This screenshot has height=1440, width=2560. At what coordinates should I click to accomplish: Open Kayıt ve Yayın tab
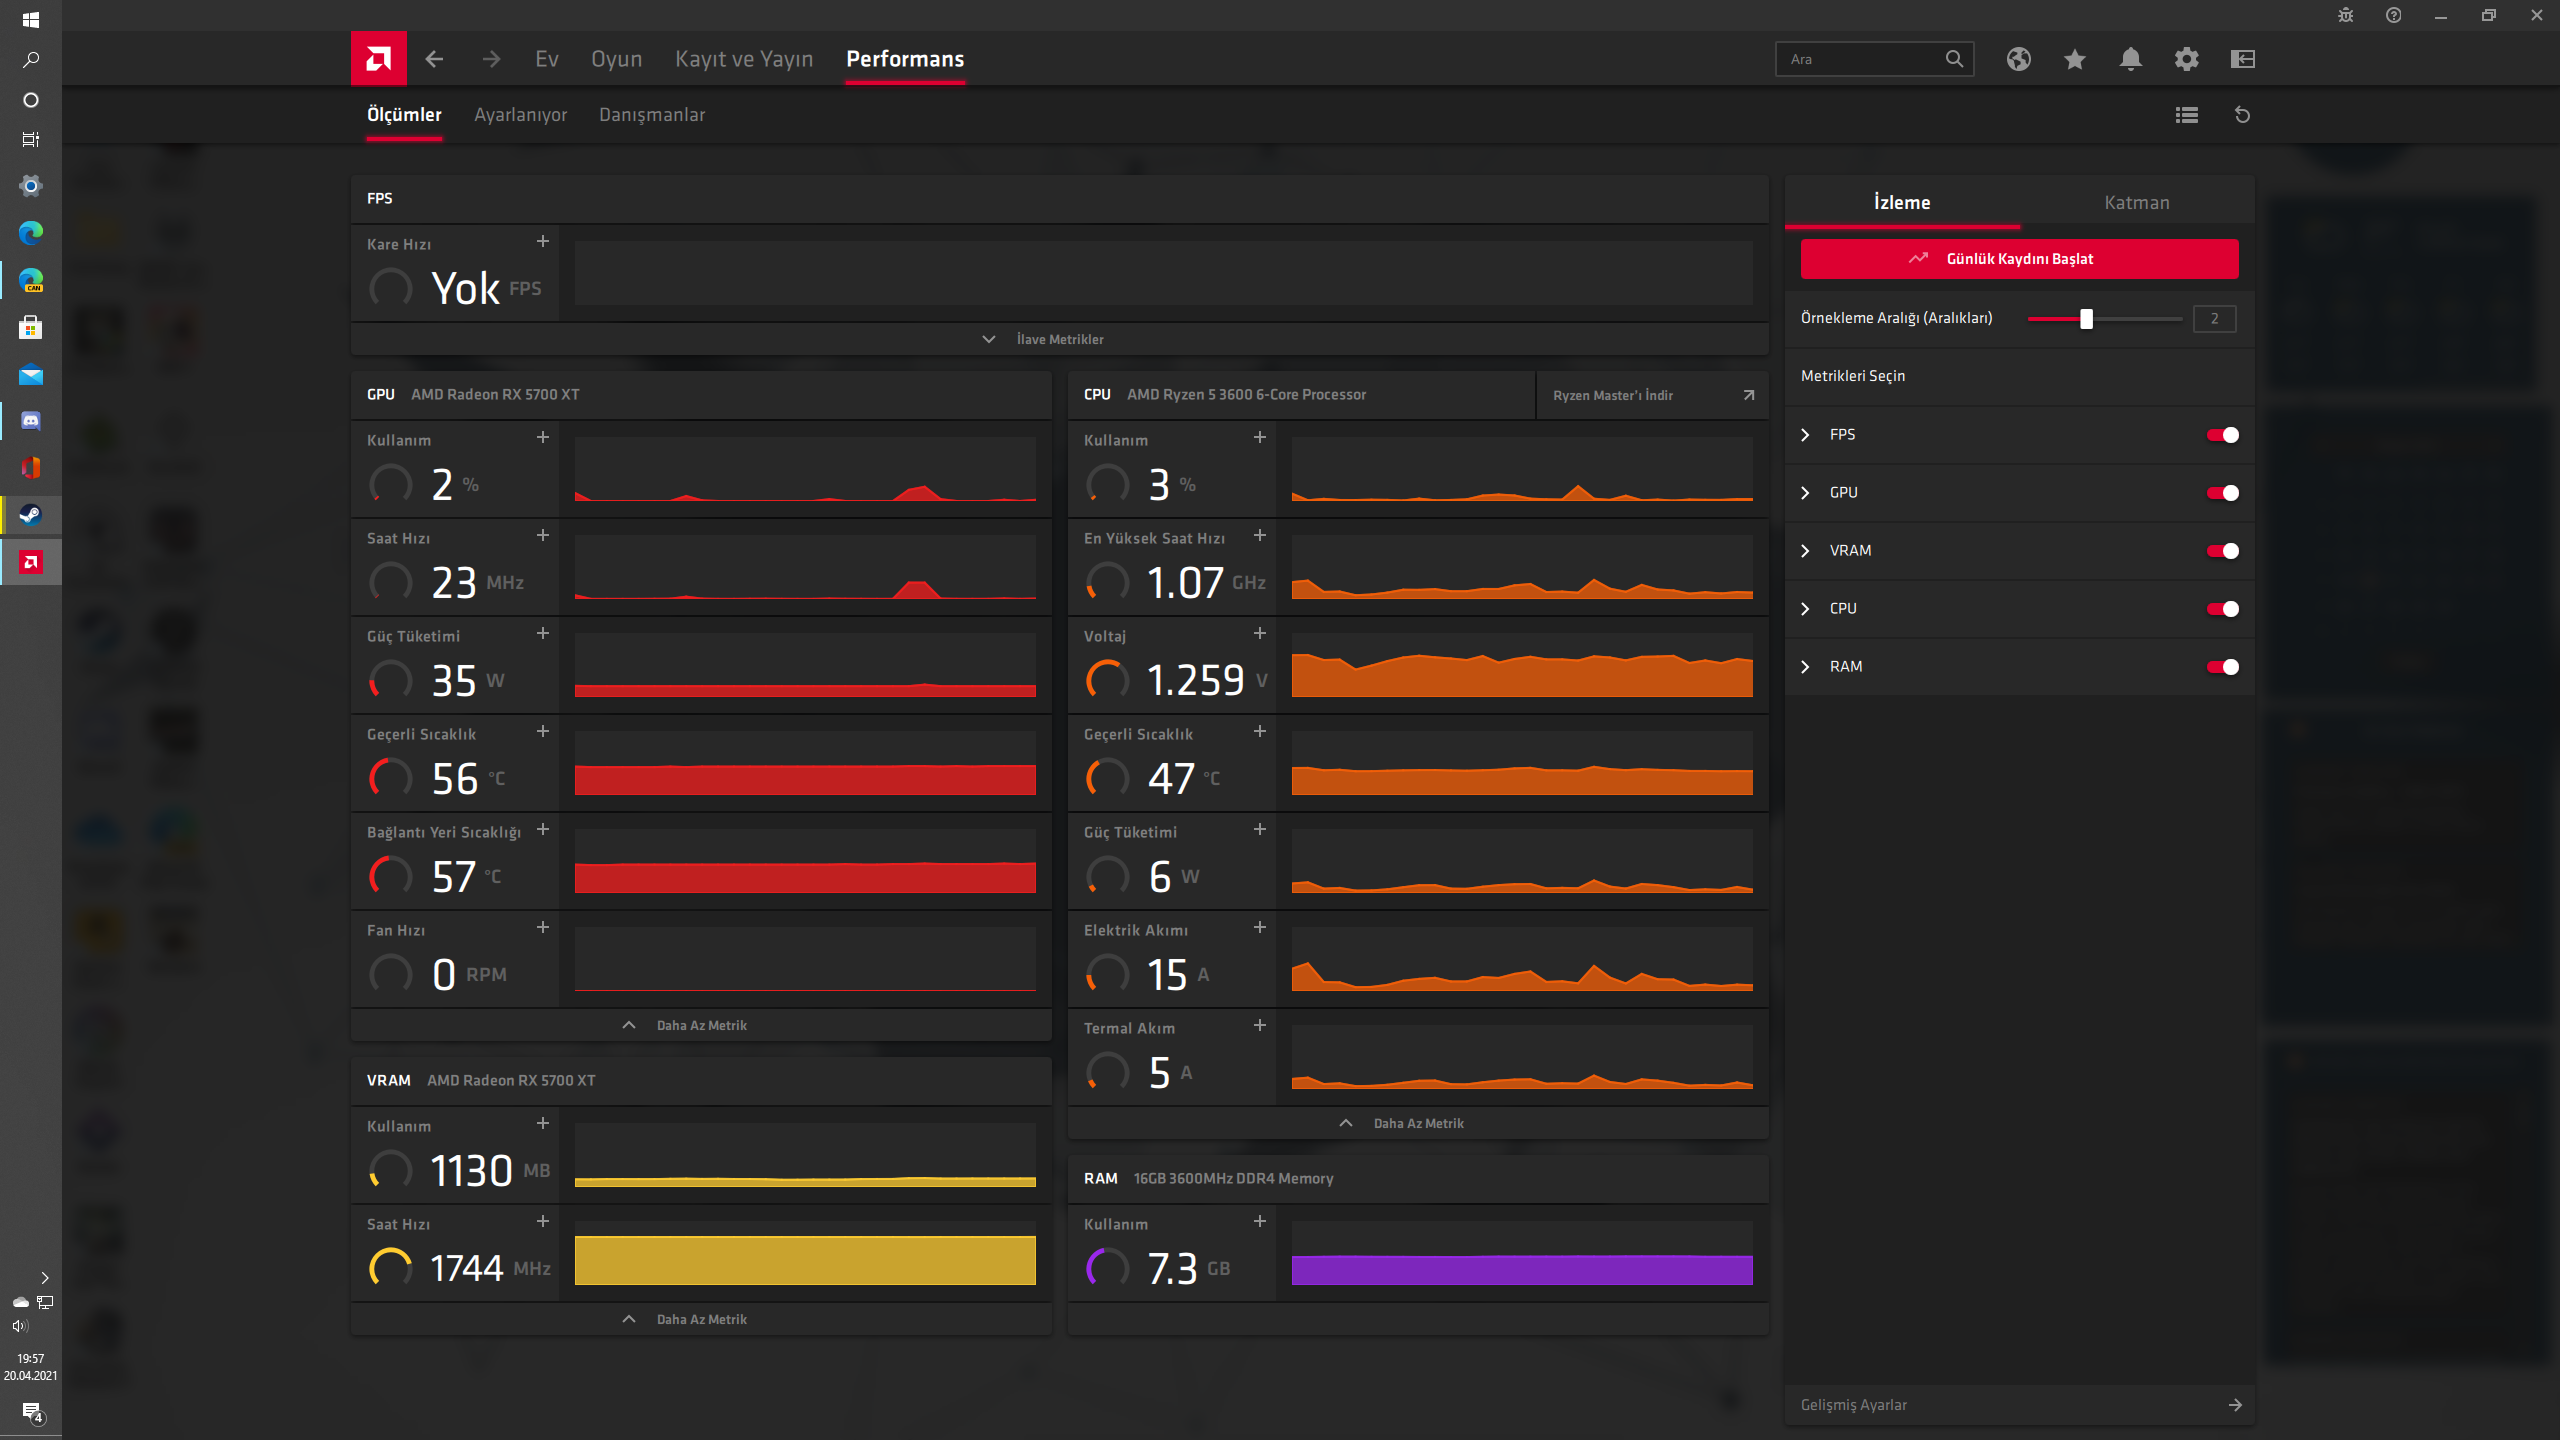[x=744, y=59]
